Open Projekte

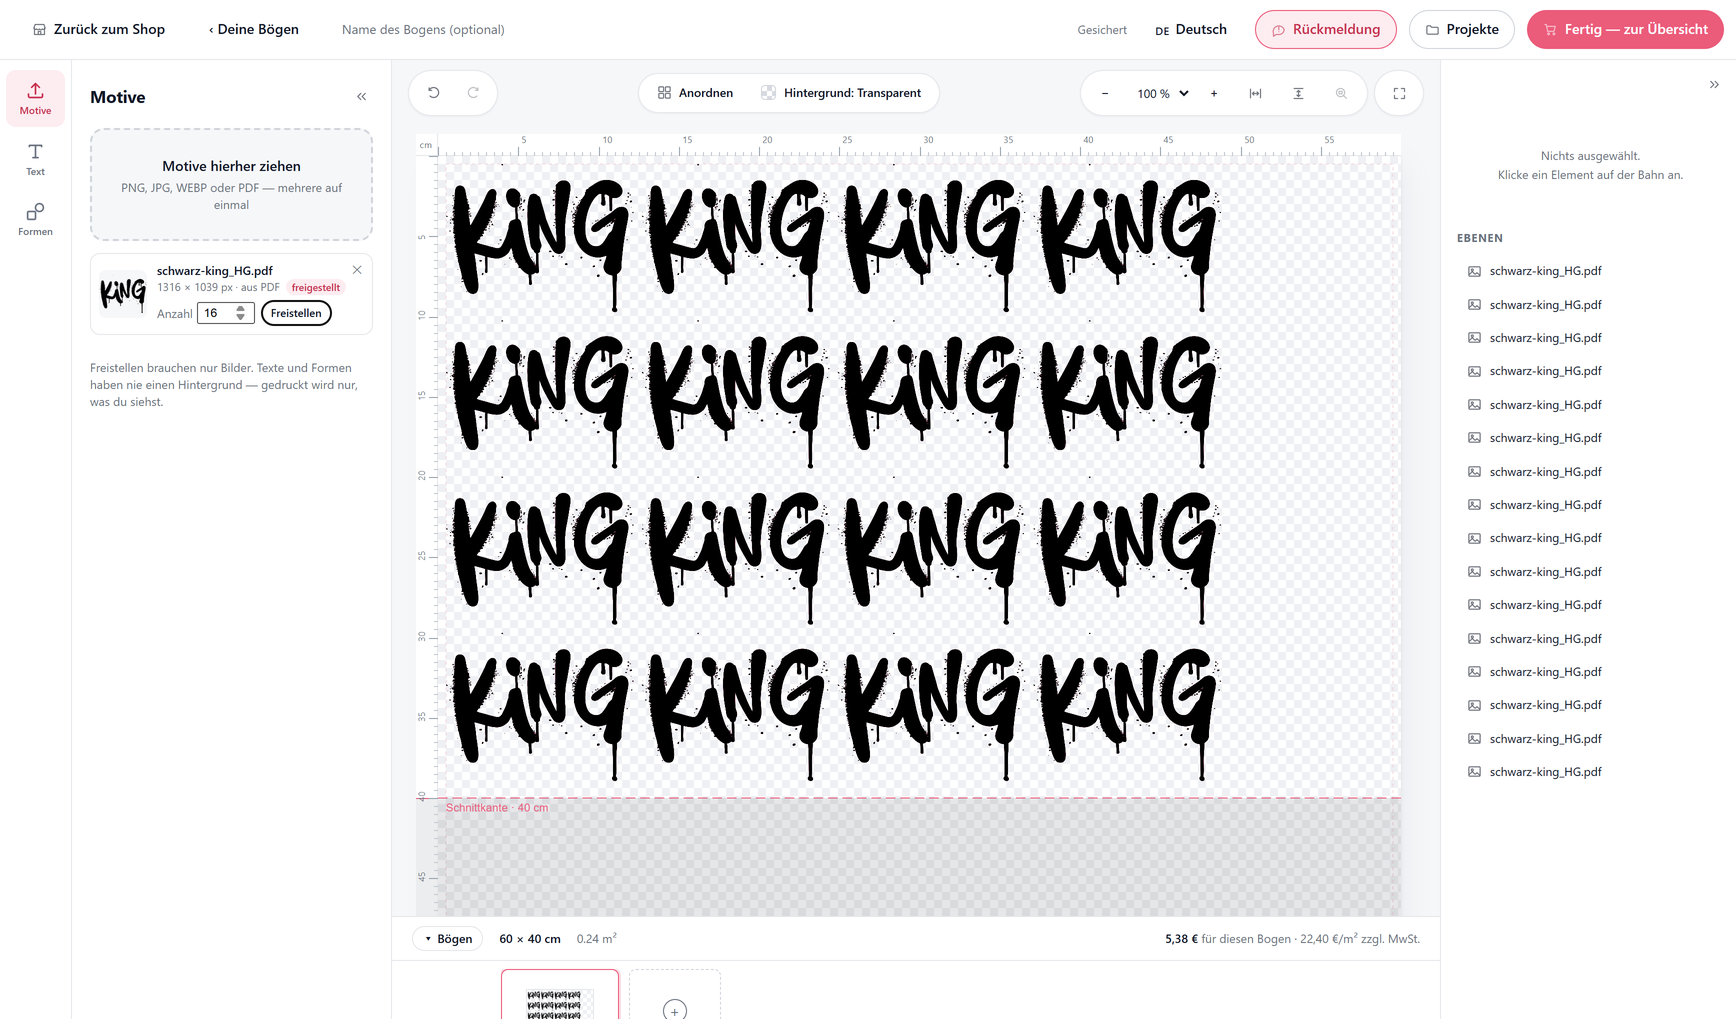pos(1461,30)
